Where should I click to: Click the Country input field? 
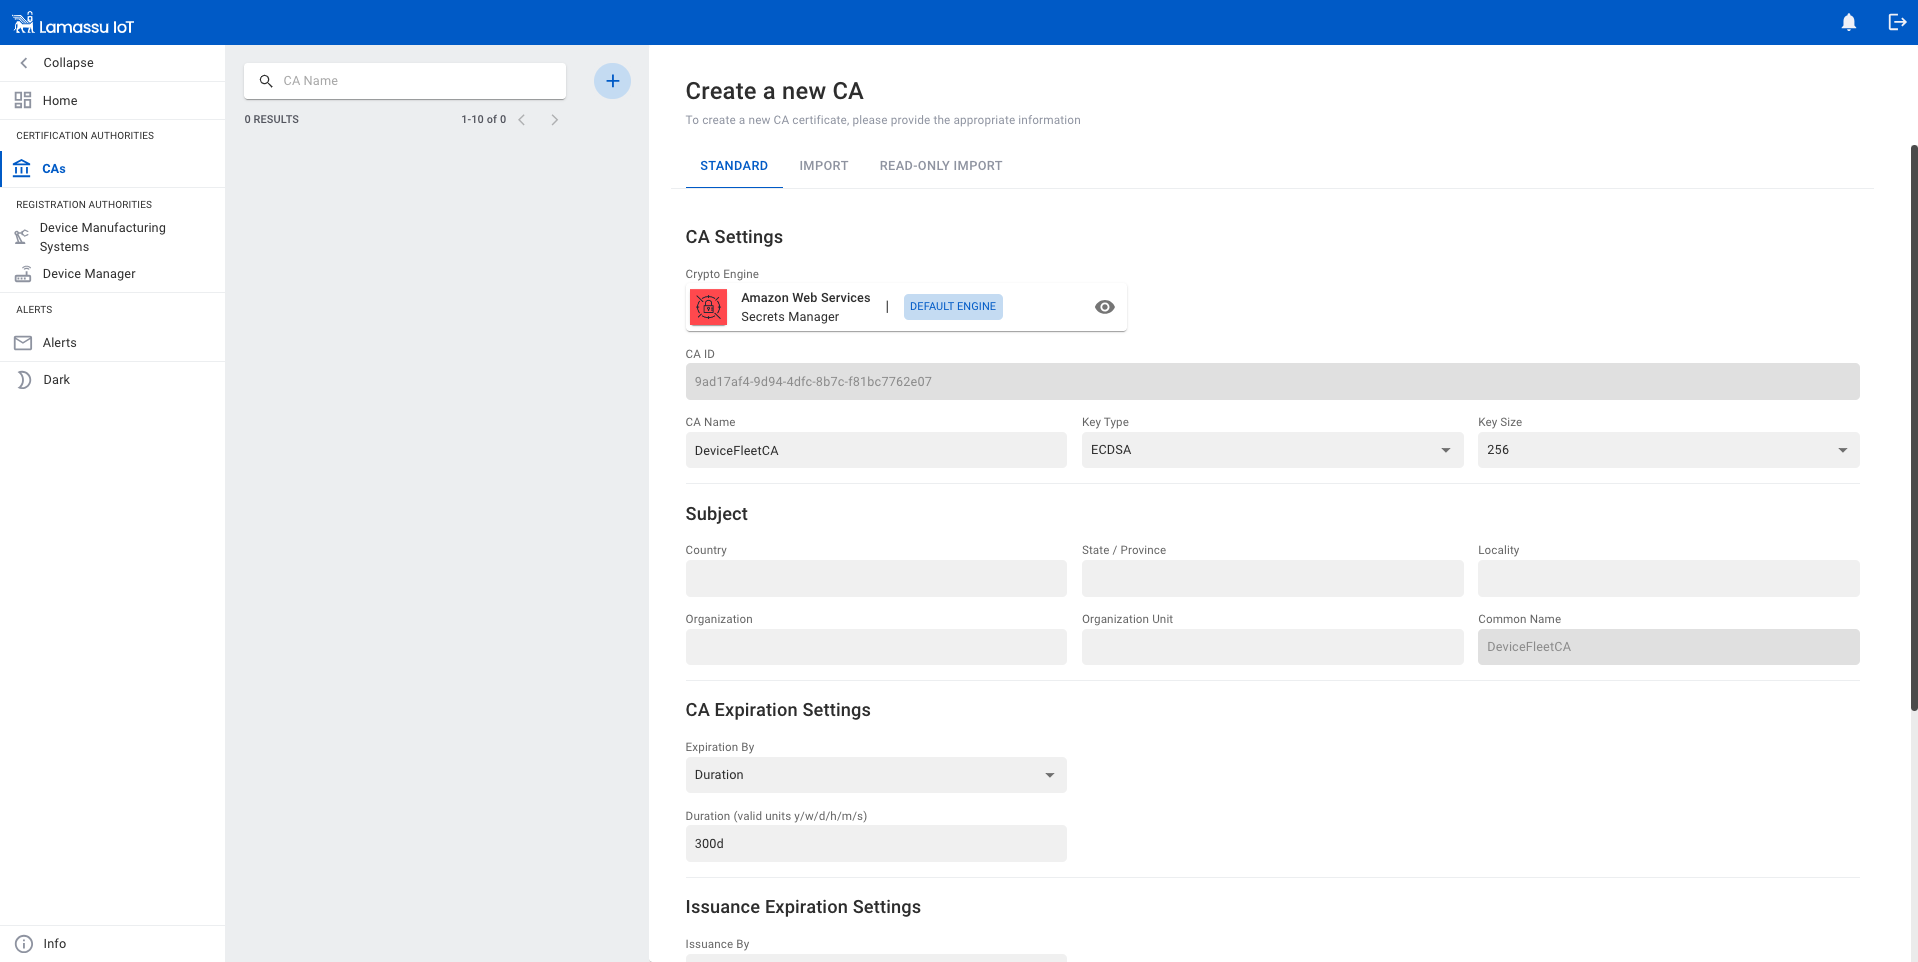[x=875, y=579]
